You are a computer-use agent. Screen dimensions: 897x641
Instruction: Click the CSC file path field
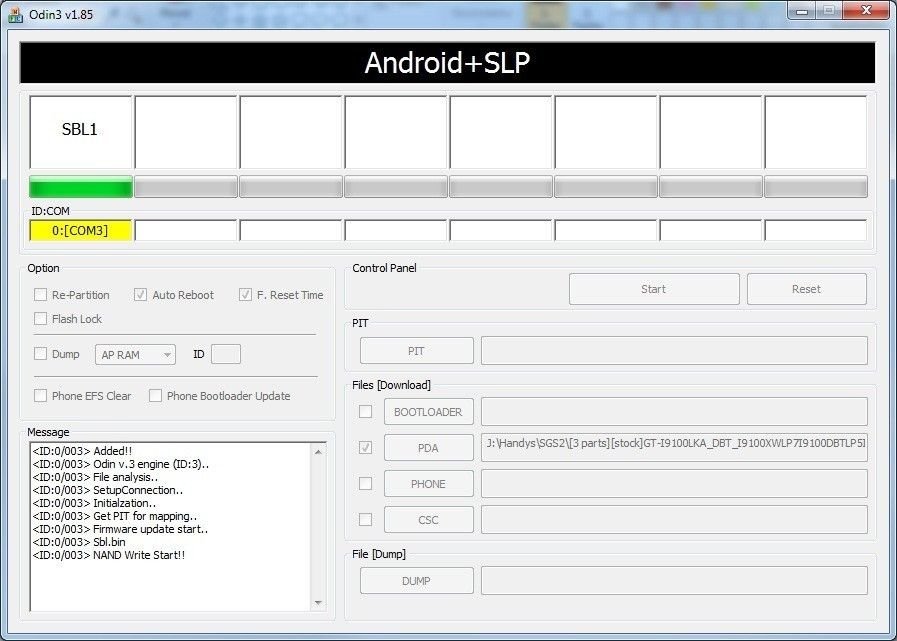pos(674,520)
